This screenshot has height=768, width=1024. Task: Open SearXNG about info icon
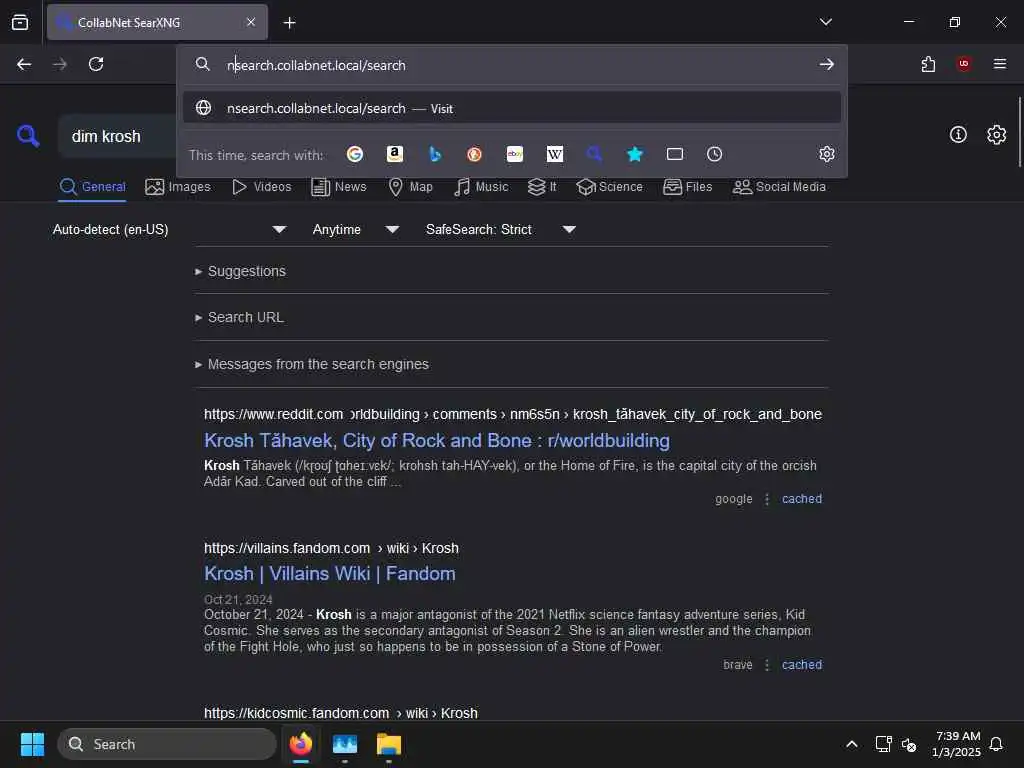pyautogui.click(x=958, y=135)
